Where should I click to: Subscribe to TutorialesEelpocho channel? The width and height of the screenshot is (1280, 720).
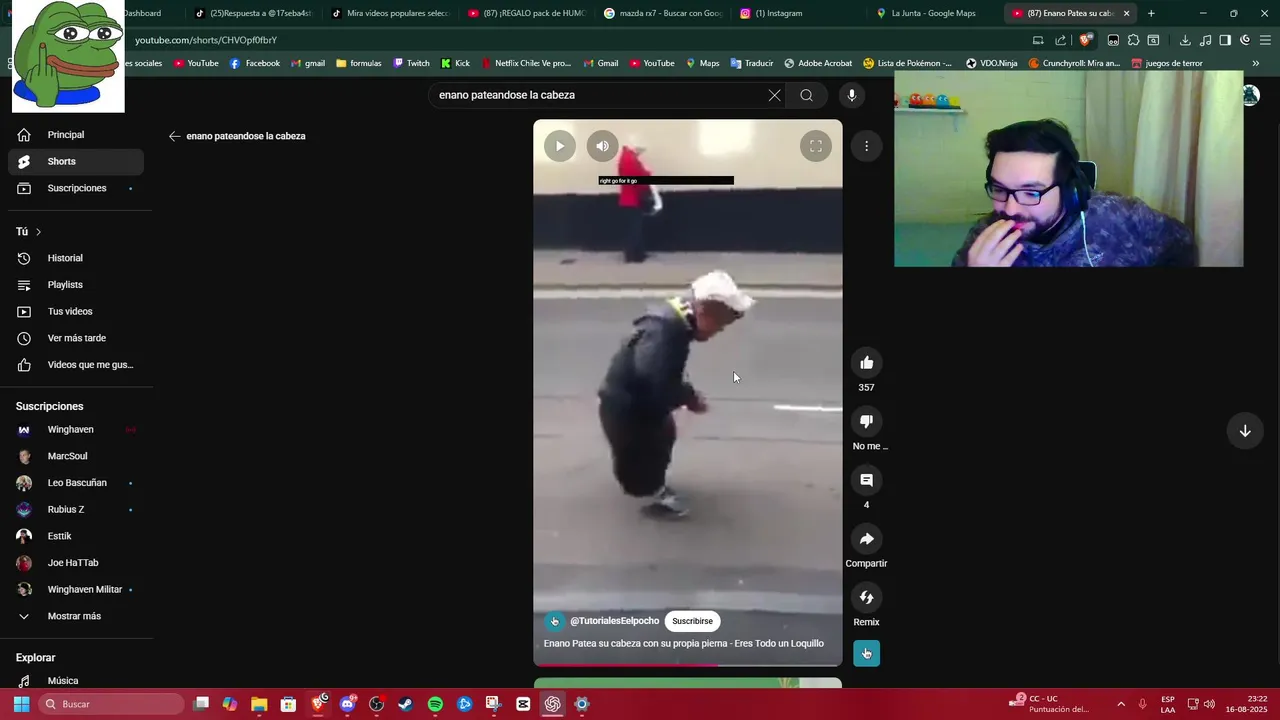tap(692, 621)
